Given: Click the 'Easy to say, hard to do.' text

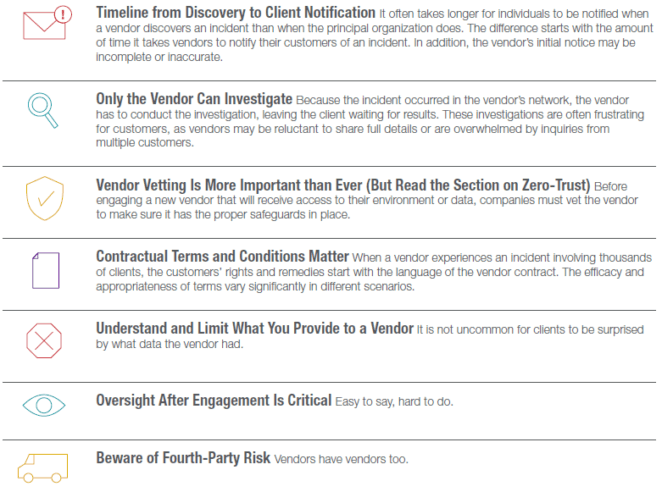Looking at the screenshot, I should pyautogui.click(x=394, y=402).
